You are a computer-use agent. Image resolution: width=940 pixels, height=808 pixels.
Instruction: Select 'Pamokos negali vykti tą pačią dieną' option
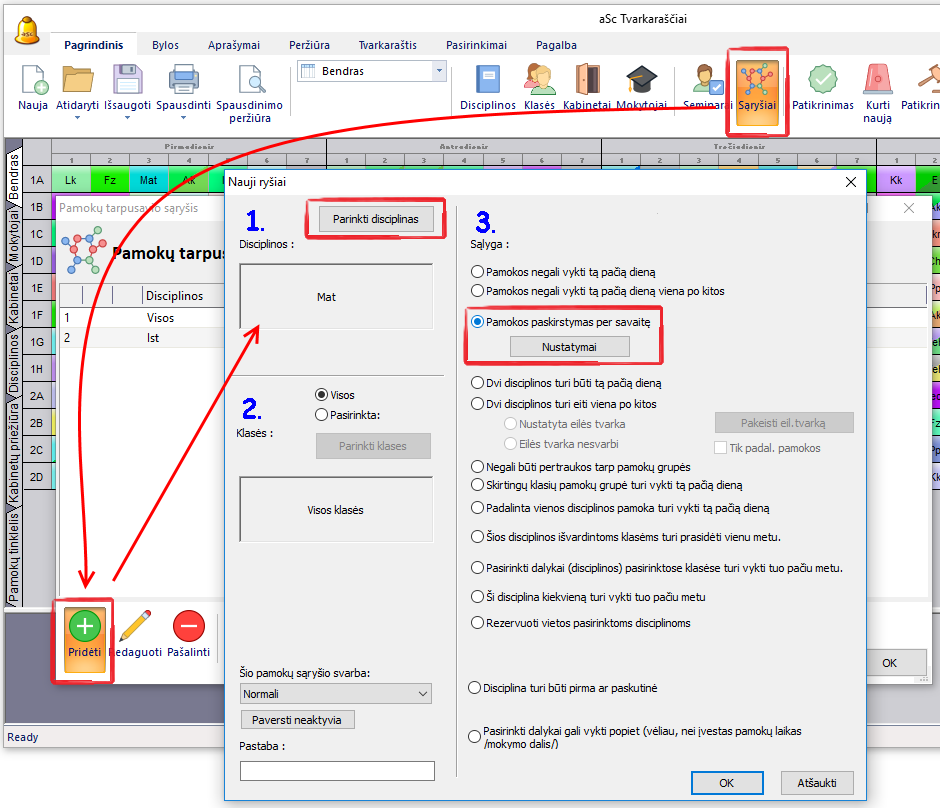tap(476, 272)
